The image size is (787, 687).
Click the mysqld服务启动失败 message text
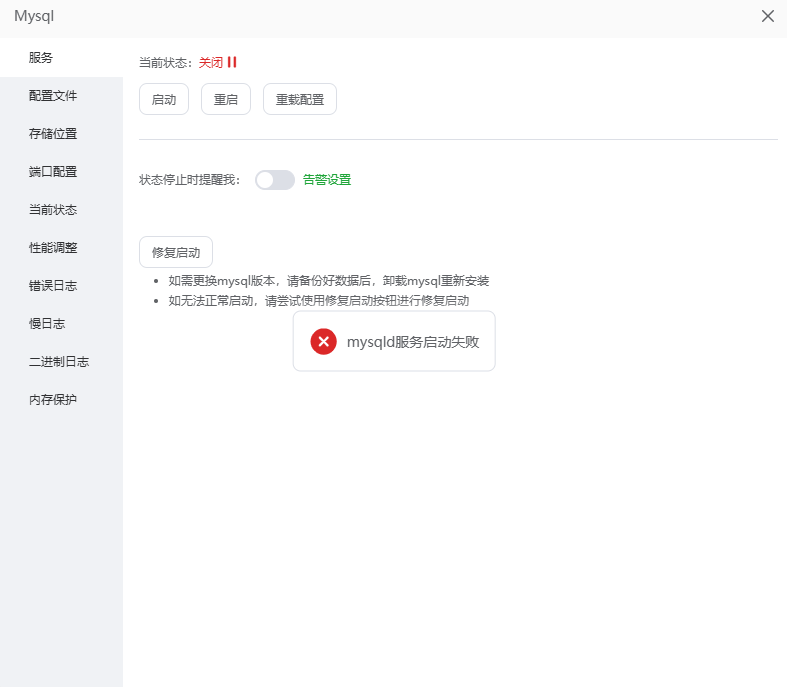[x=413, y=342]
